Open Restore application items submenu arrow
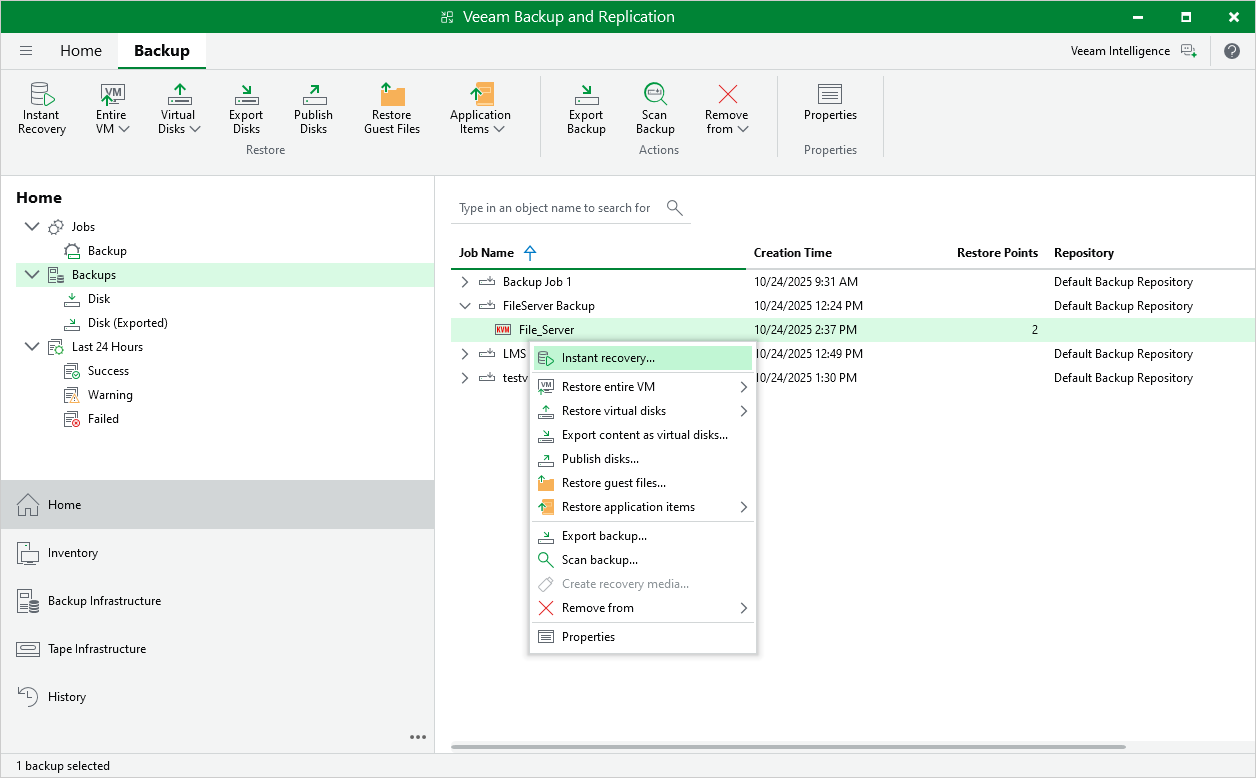 tap(743, 507)
